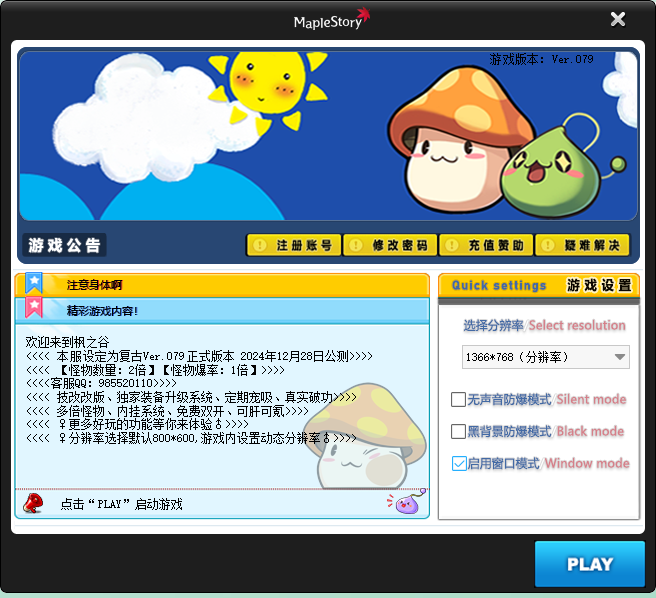
Task: Click the resolution dropdown arrow
Action: coord(620,357)
